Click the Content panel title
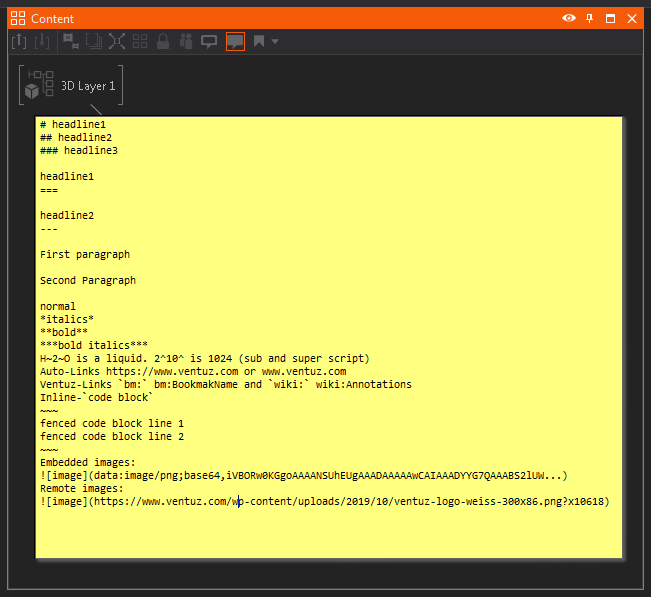The width and height of the screenshot is (651, 597). click(52, 19)
